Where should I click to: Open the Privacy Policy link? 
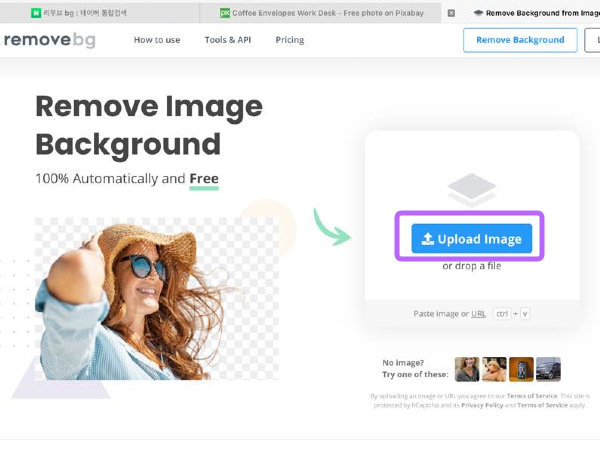click(x=482, y=405)
